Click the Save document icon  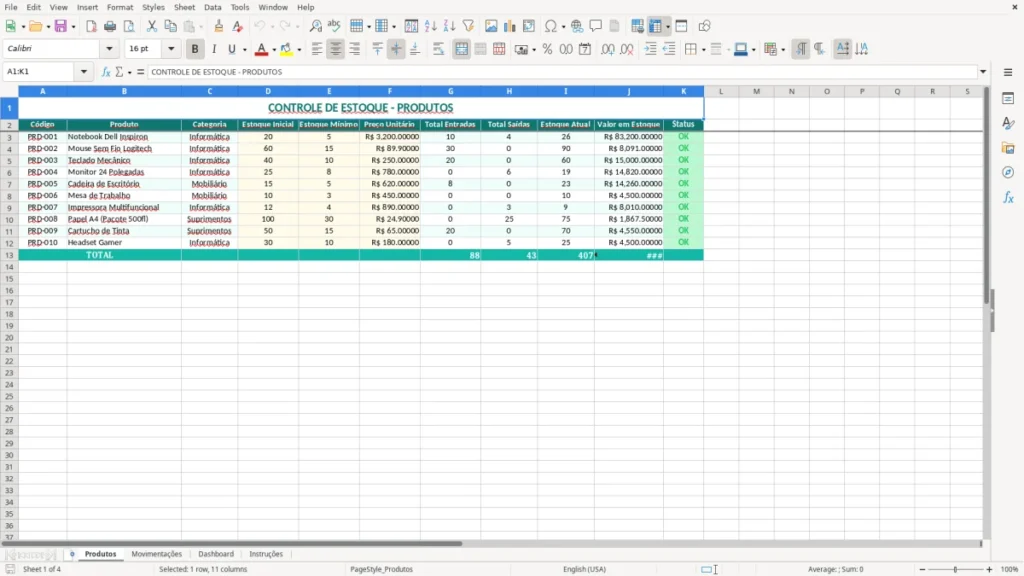pos(61,26)
